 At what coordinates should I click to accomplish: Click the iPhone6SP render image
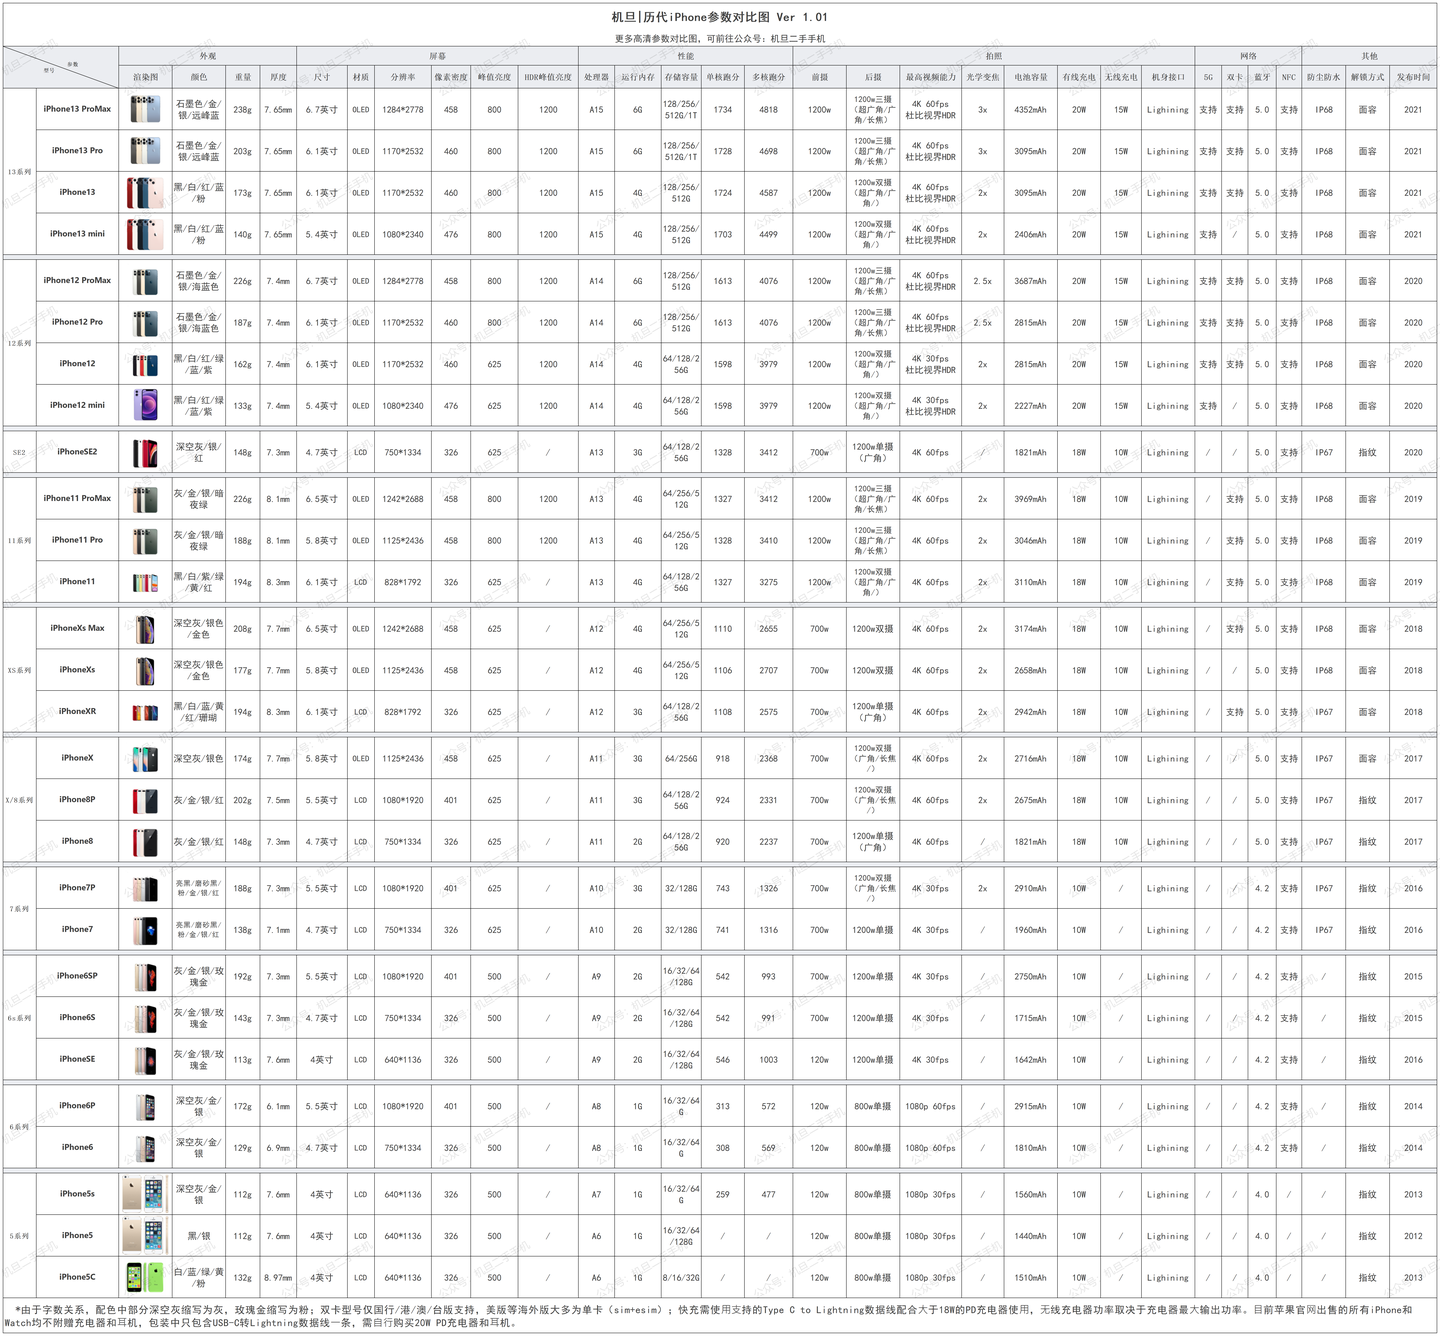145,976
